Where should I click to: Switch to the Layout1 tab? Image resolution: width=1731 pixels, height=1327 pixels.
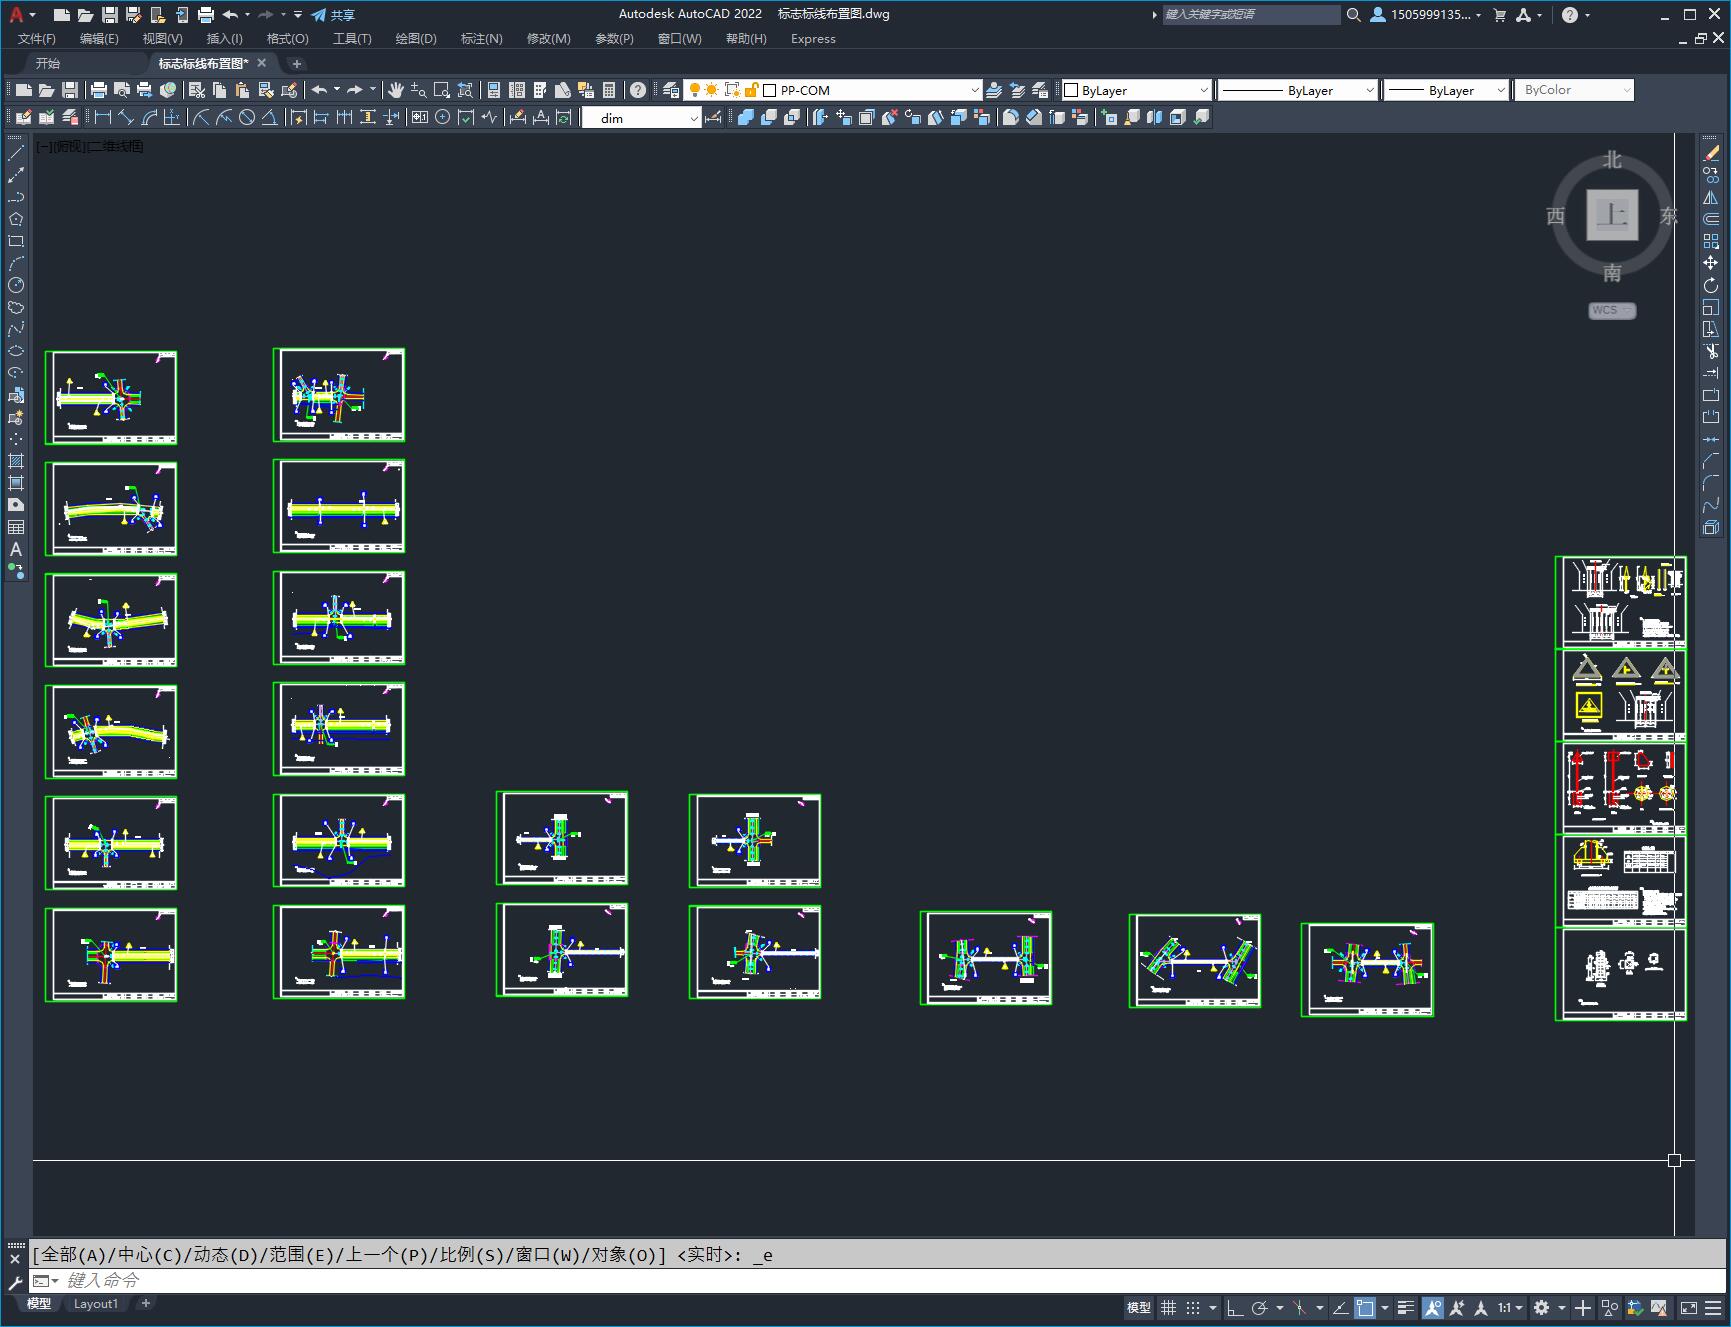coord(96,1304)
